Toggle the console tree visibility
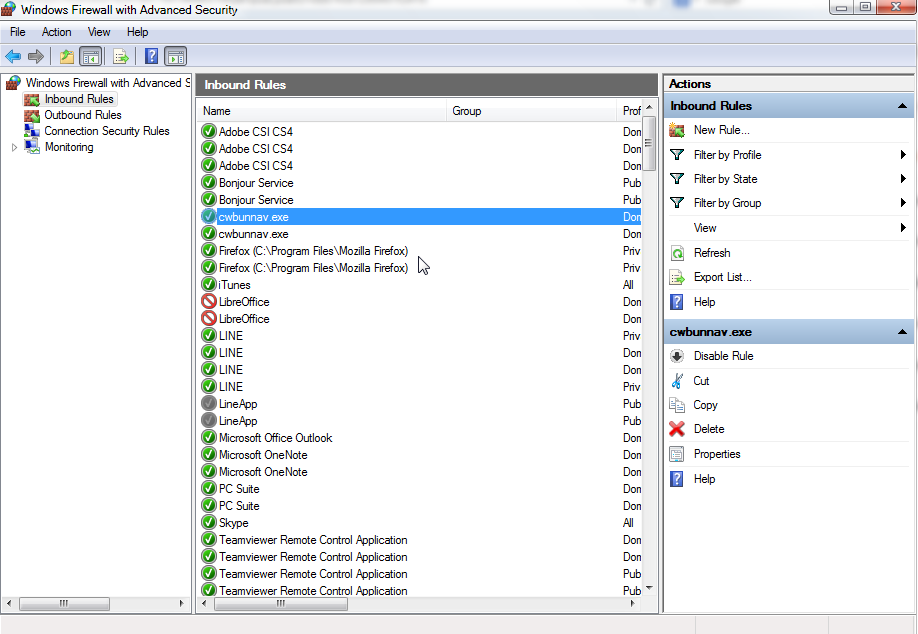 coord(91,56)
